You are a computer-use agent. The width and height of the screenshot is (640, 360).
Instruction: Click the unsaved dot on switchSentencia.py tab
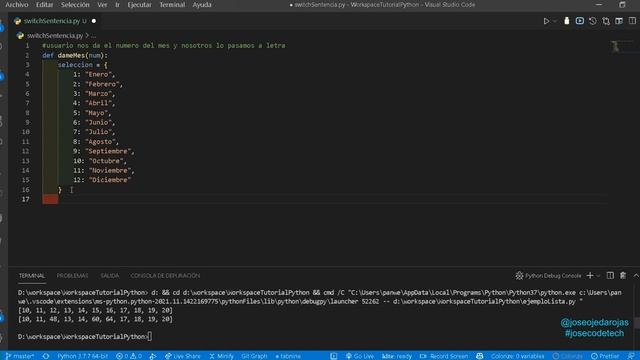[x=94, y=21]
